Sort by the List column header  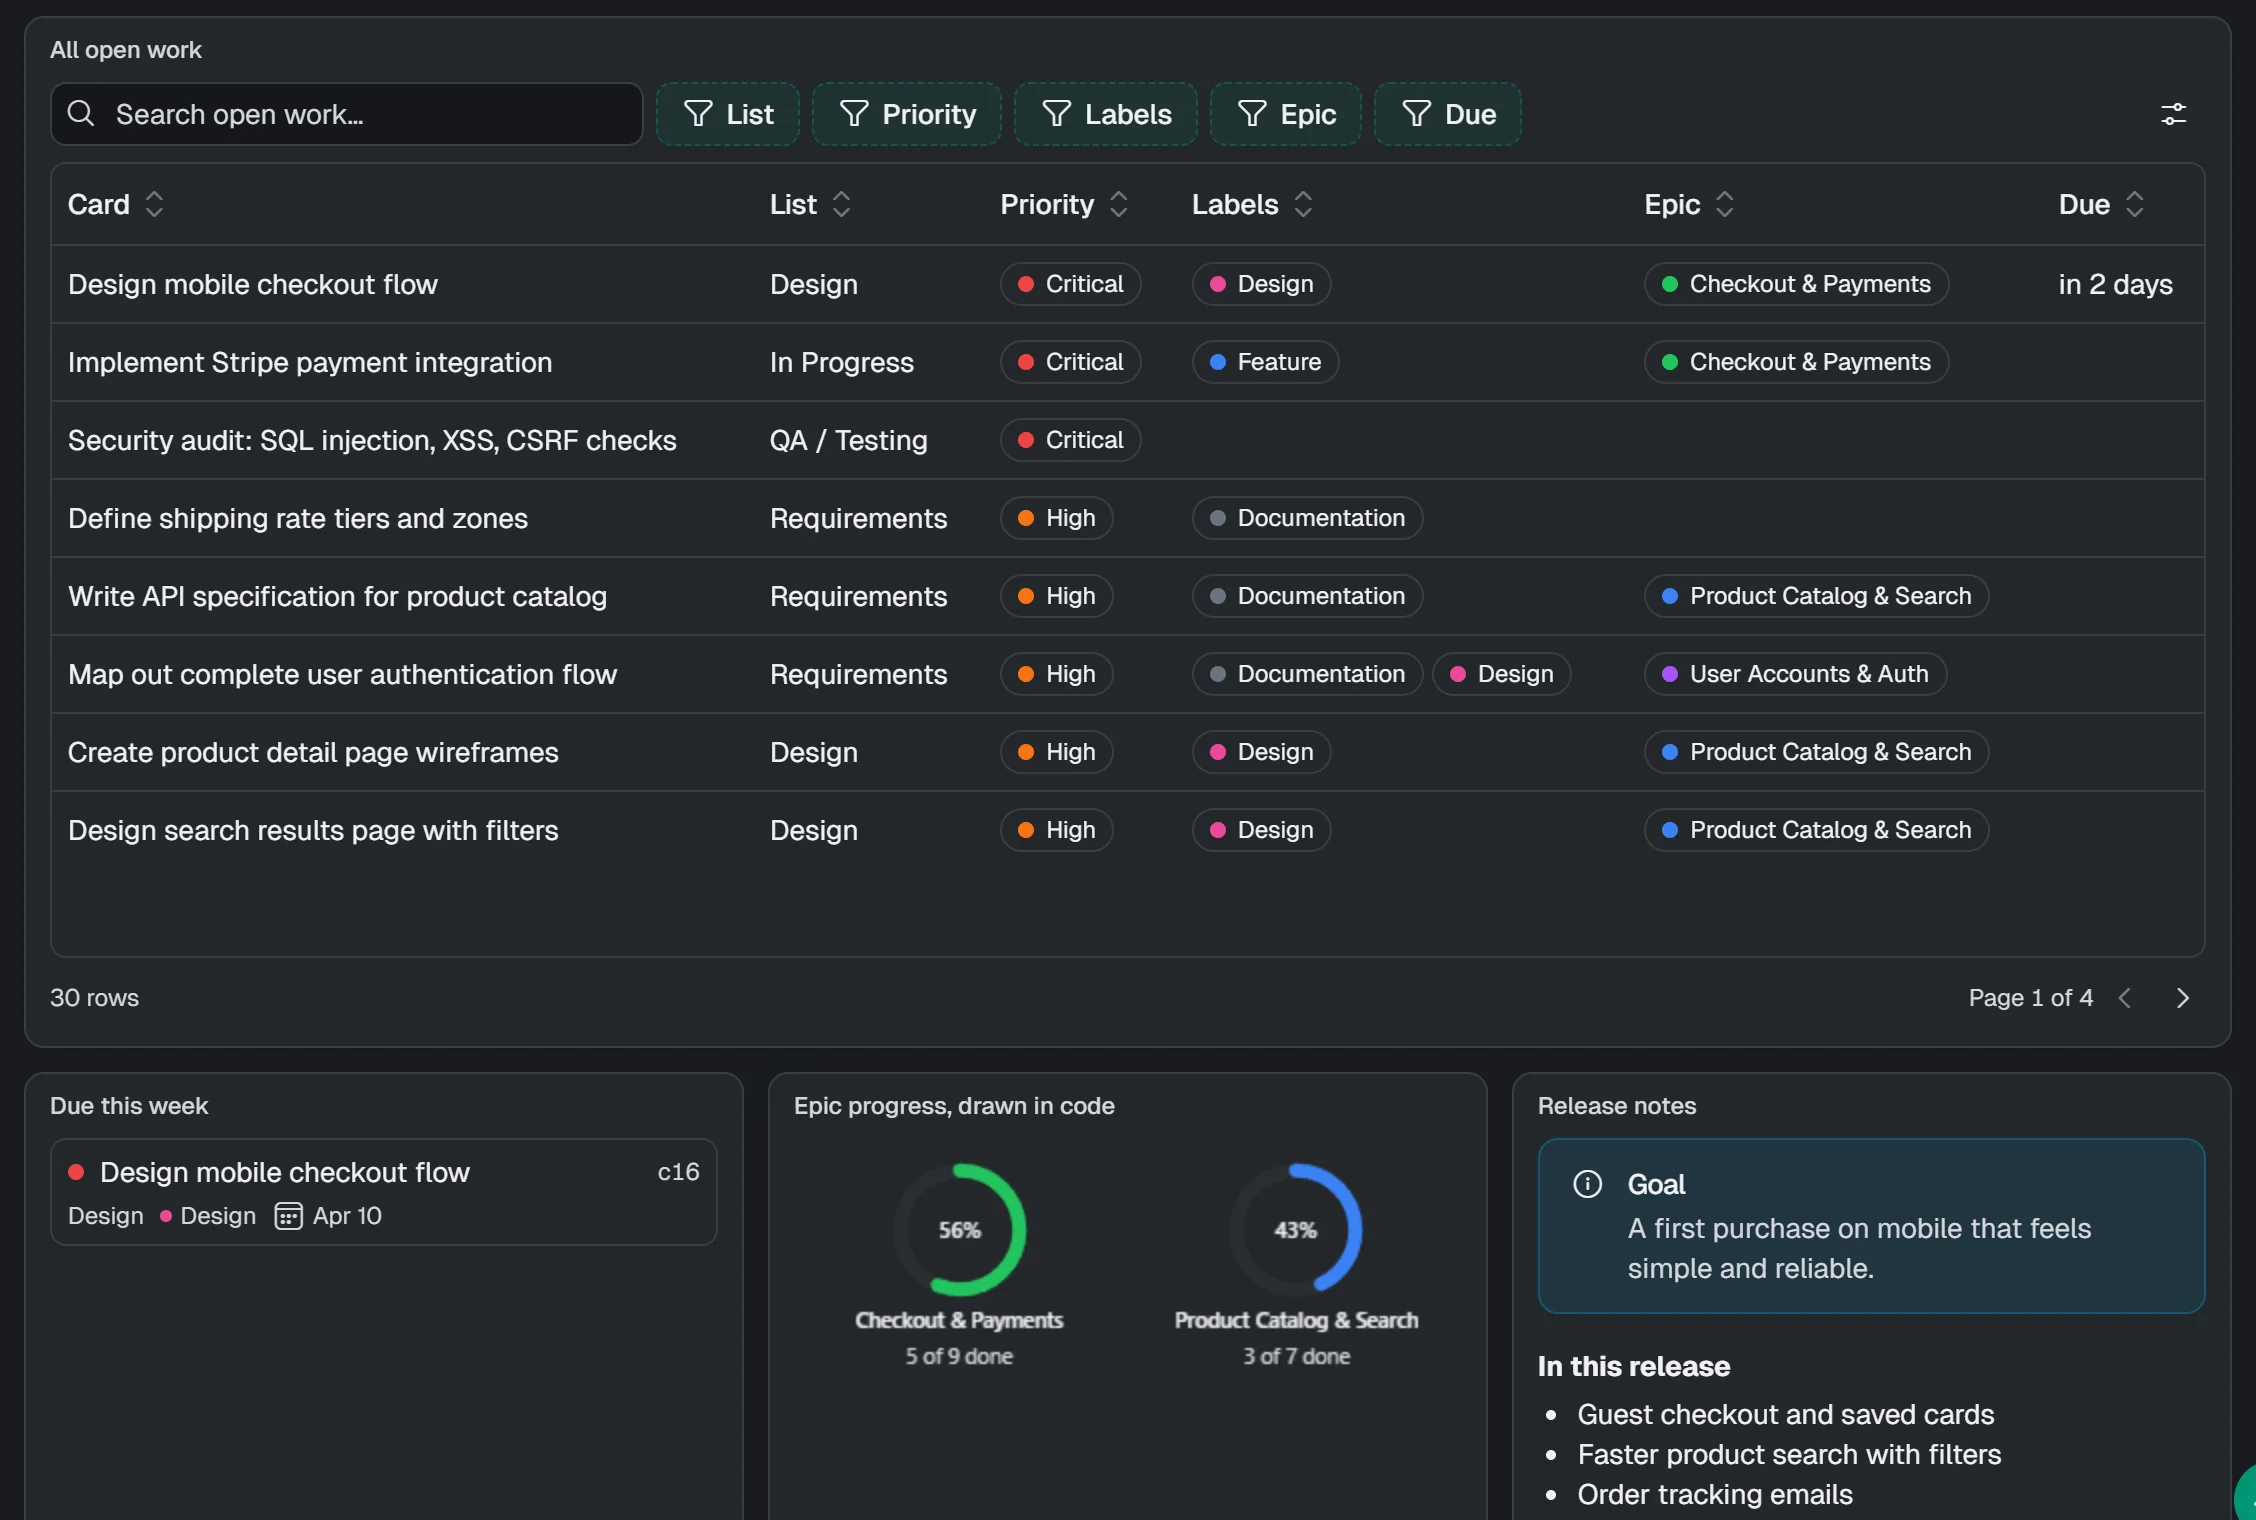pyautogui.click(x=811, y=204)
